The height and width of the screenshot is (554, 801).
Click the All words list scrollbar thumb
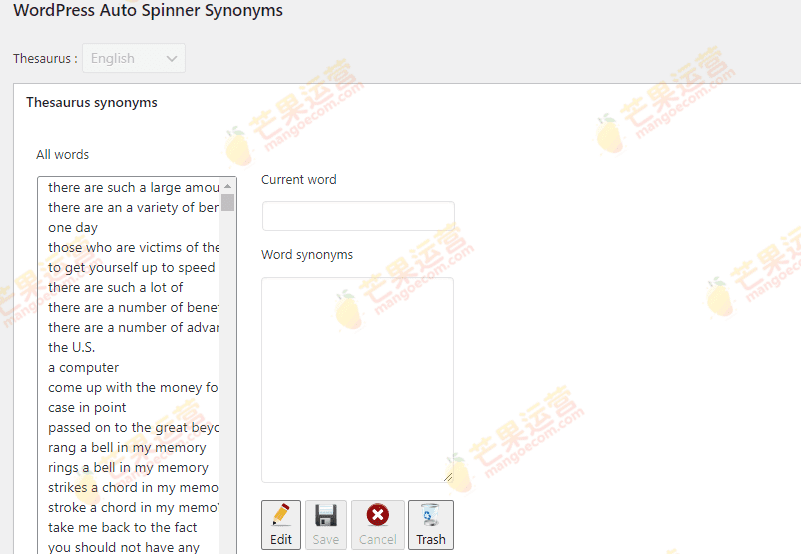coord(228,202)
